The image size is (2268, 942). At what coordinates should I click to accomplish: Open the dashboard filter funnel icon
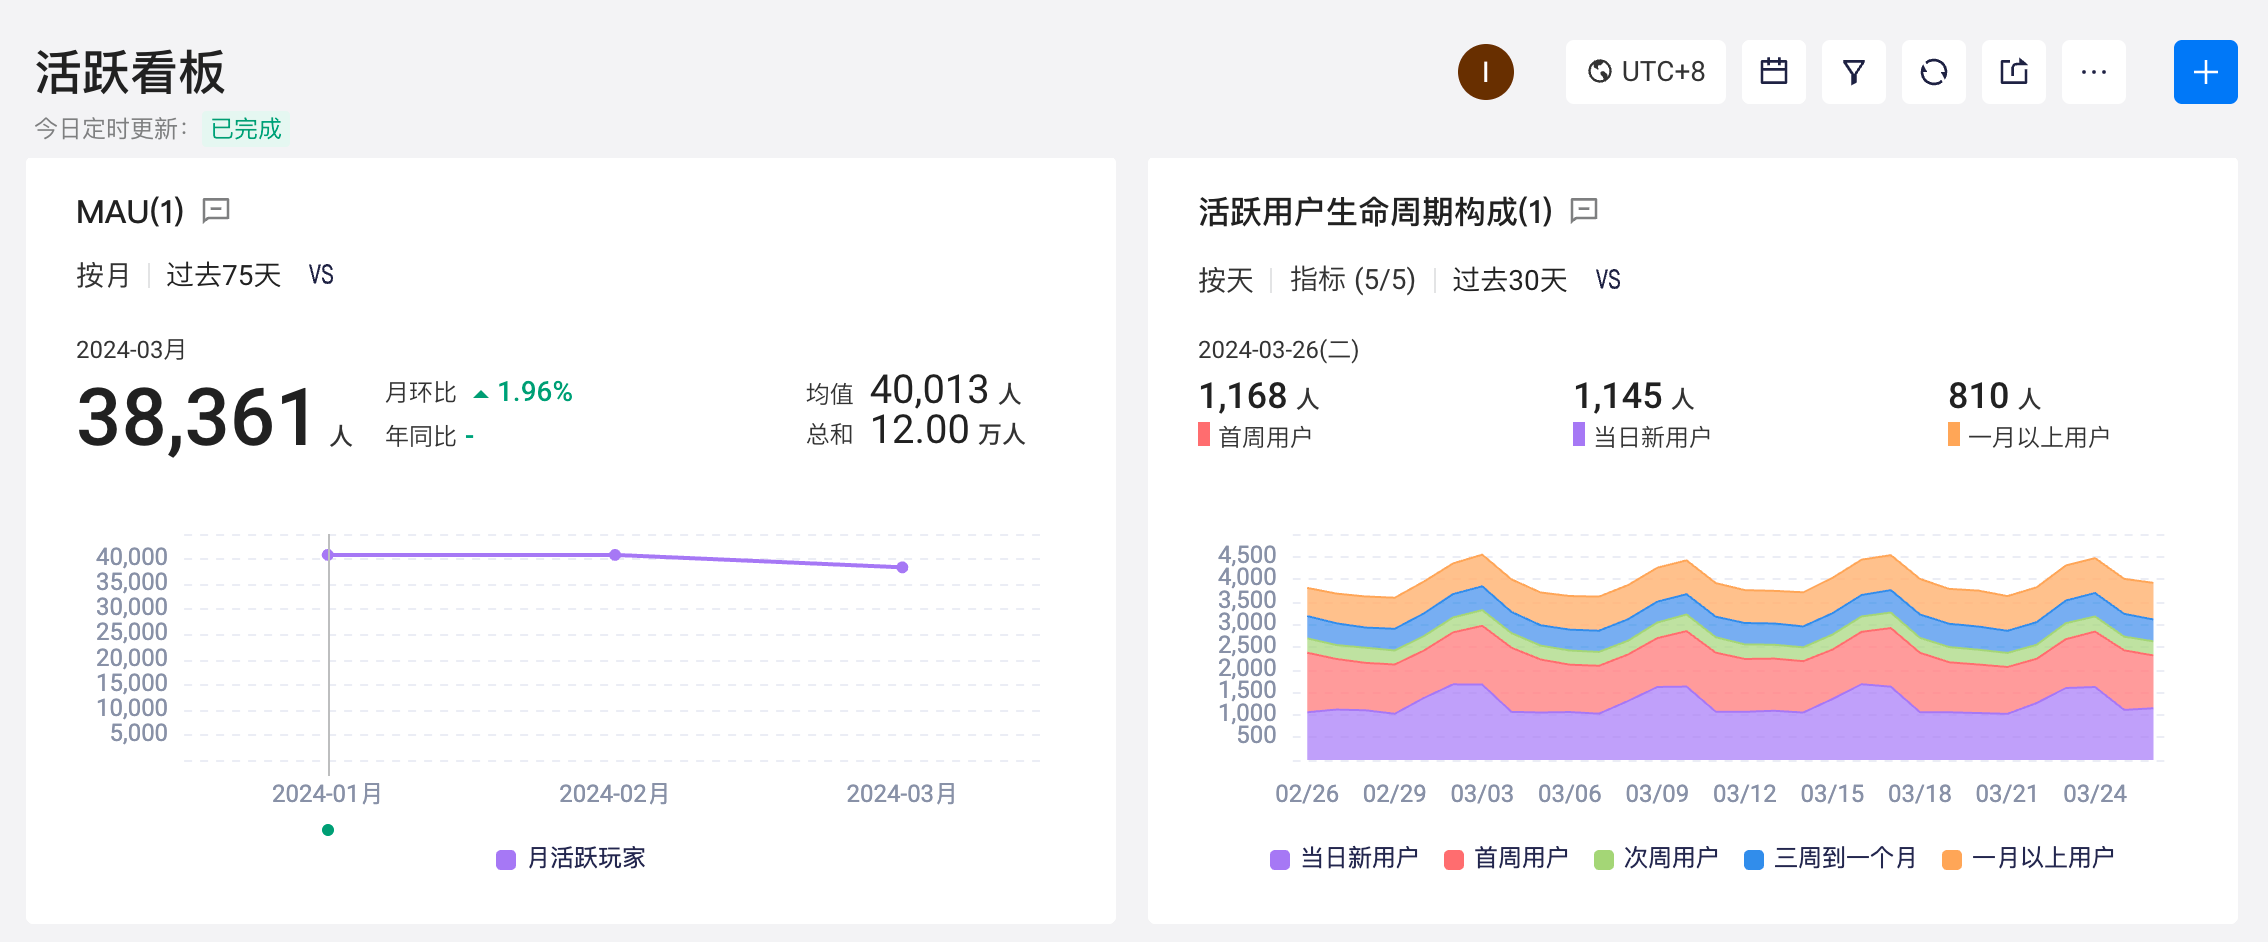pyautogui.click(x=1853, y=72)
